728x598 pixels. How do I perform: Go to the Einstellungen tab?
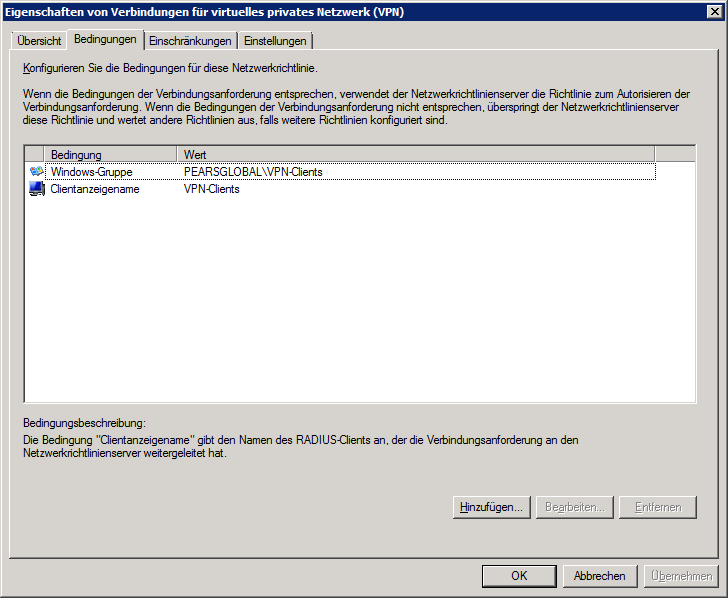coord(275,41)
